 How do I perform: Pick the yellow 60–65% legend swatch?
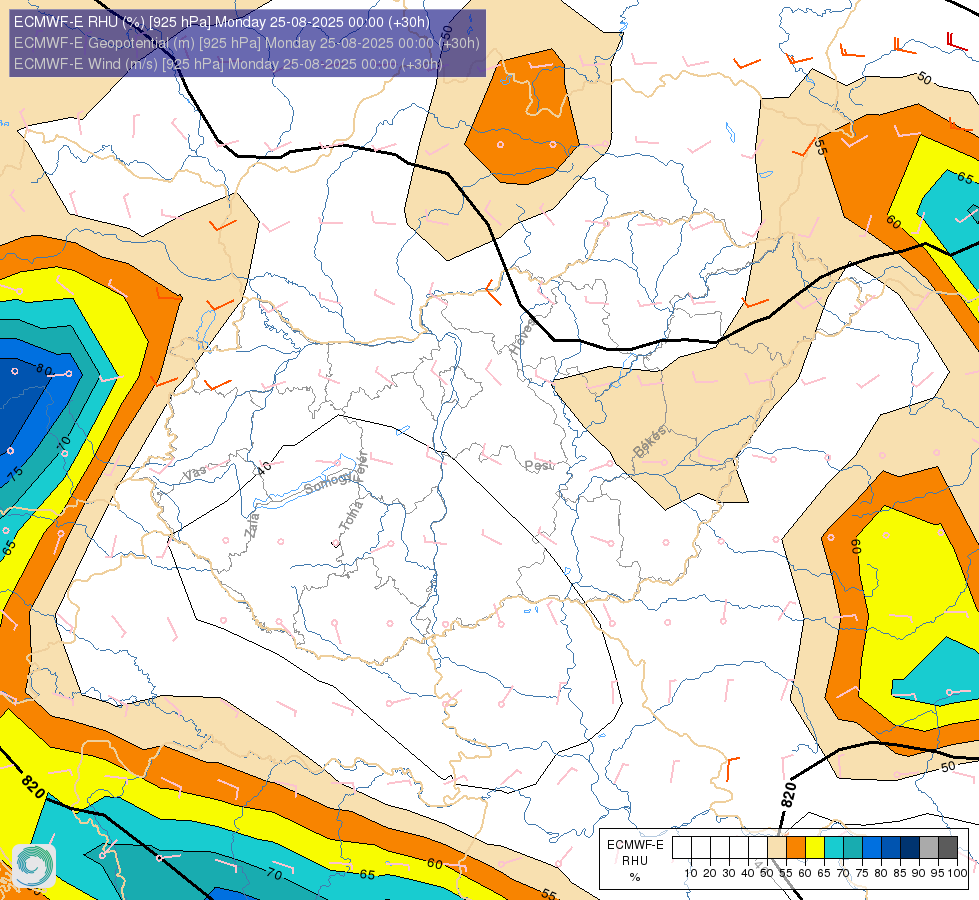pos(815,848)
